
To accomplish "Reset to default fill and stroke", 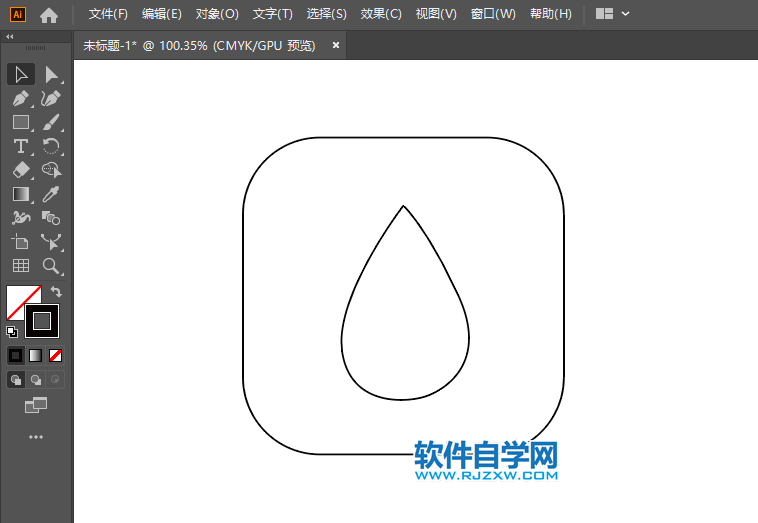I will 12,332.
